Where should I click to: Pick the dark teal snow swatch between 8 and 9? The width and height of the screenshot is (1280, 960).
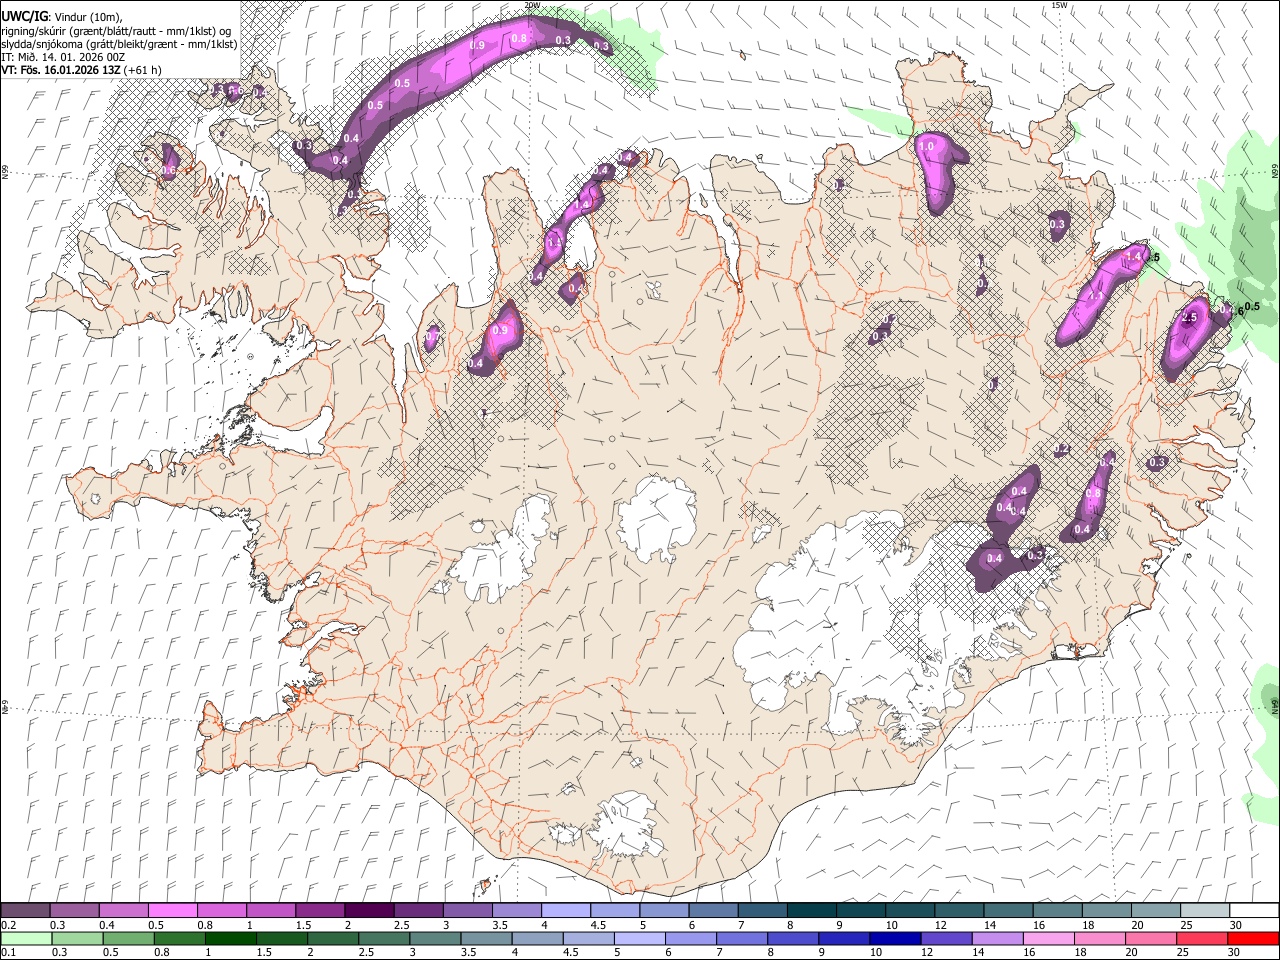coord(811,910)
